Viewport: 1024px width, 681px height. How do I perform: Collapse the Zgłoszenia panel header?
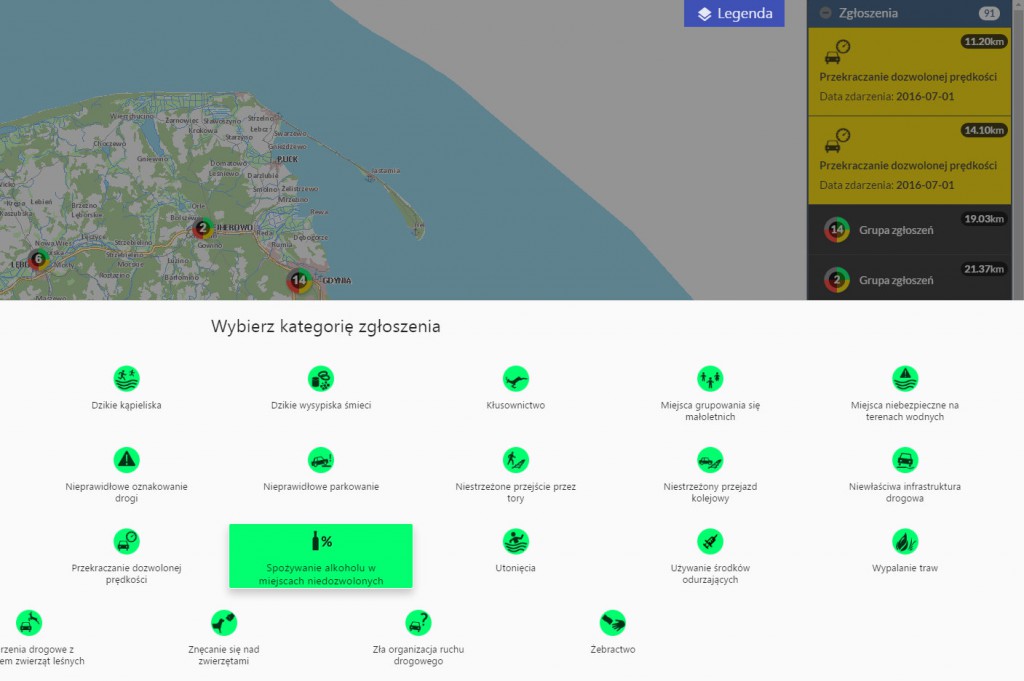tap(825, 14)
